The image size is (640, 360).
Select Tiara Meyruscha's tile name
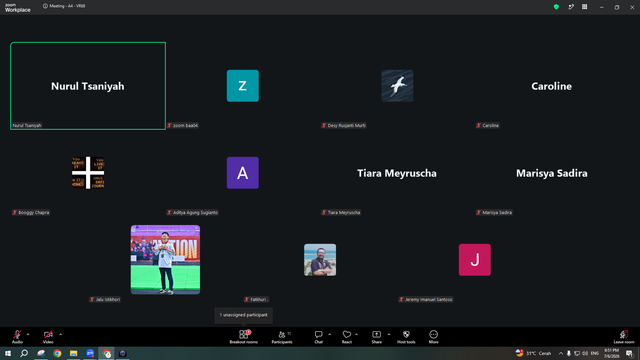click(397, 173)
